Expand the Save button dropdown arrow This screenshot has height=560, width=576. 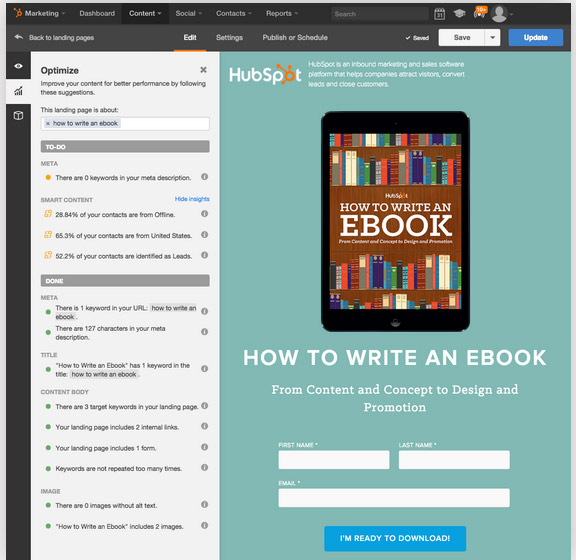coord(492,37)
